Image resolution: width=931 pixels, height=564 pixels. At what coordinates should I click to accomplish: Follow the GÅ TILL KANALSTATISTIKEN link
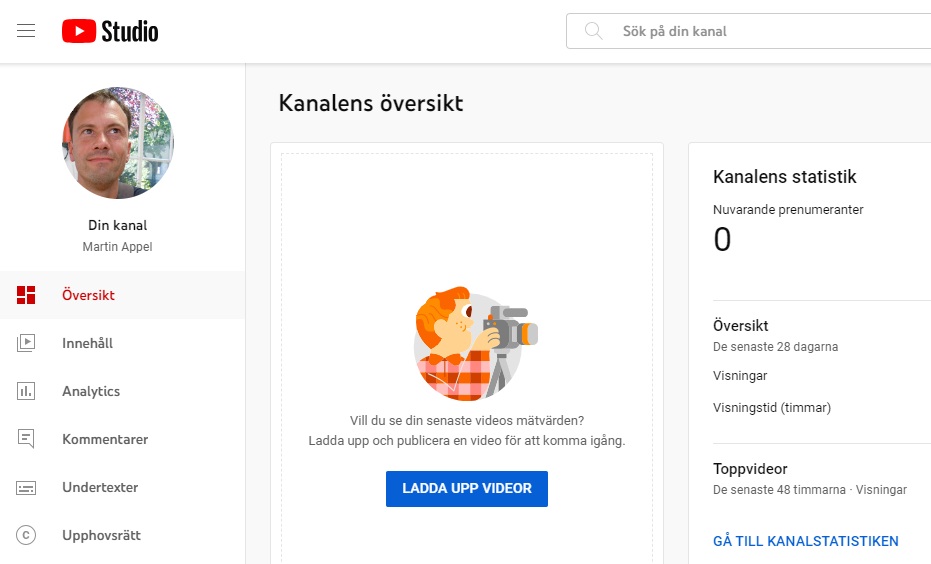(805, 541)
